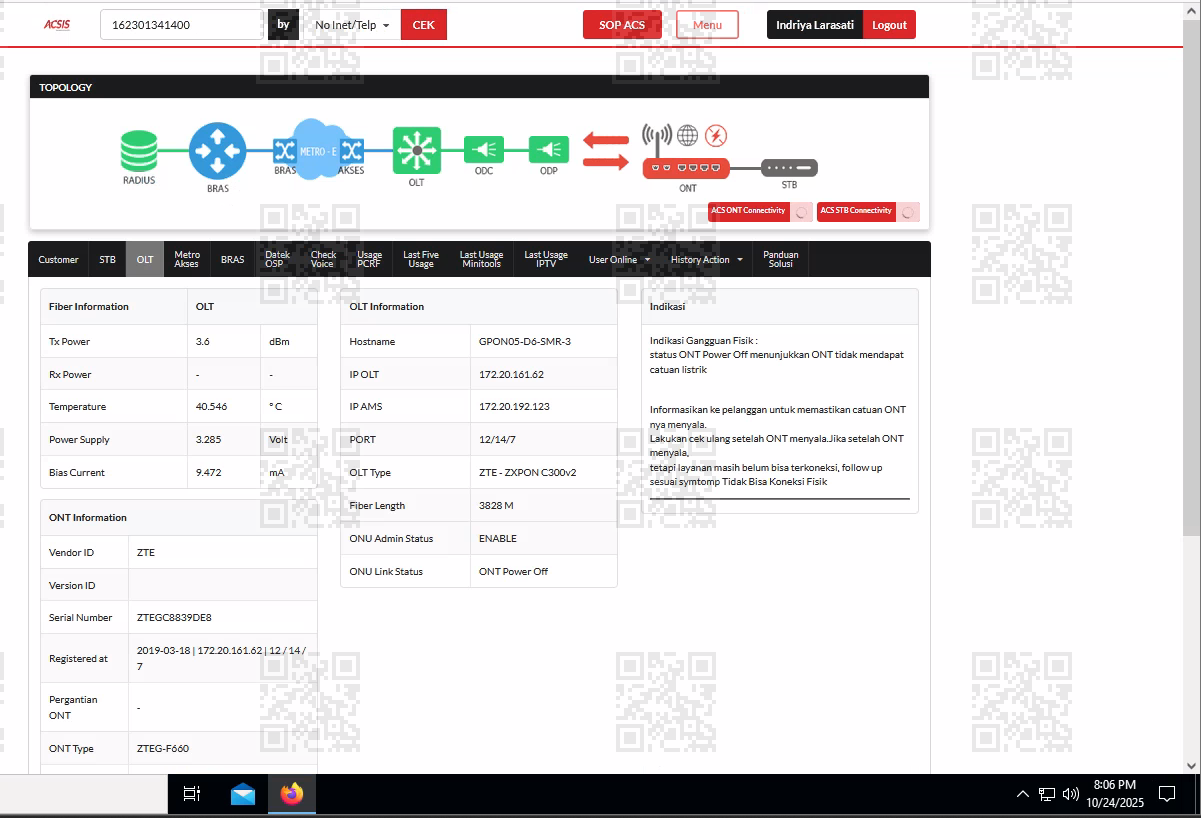
Task: Click Bias Current value 9.472
Action: click(x=208, y=473)
